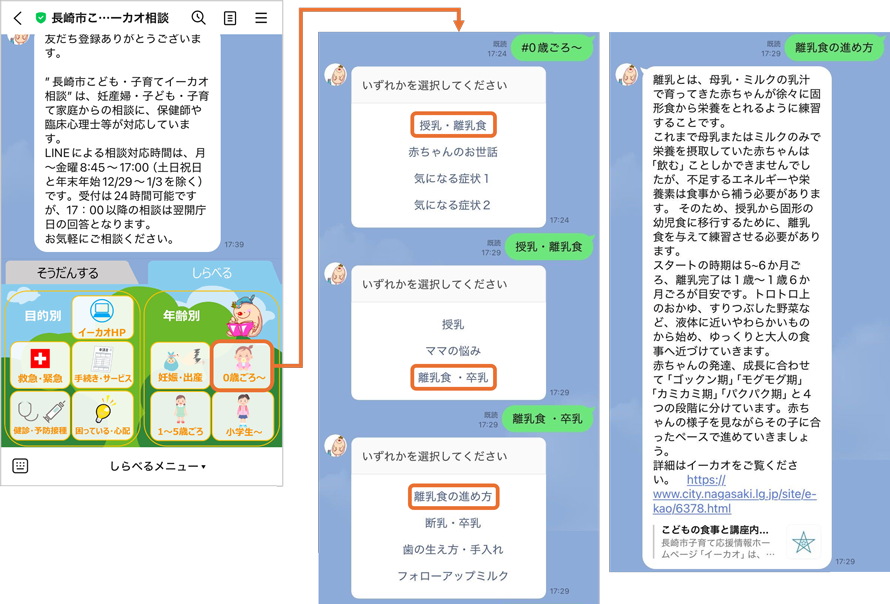Screen dimensions: 890x604
Task: Choose 授乳・離乳食 in the first card
Action: click(x=453, y=125)
